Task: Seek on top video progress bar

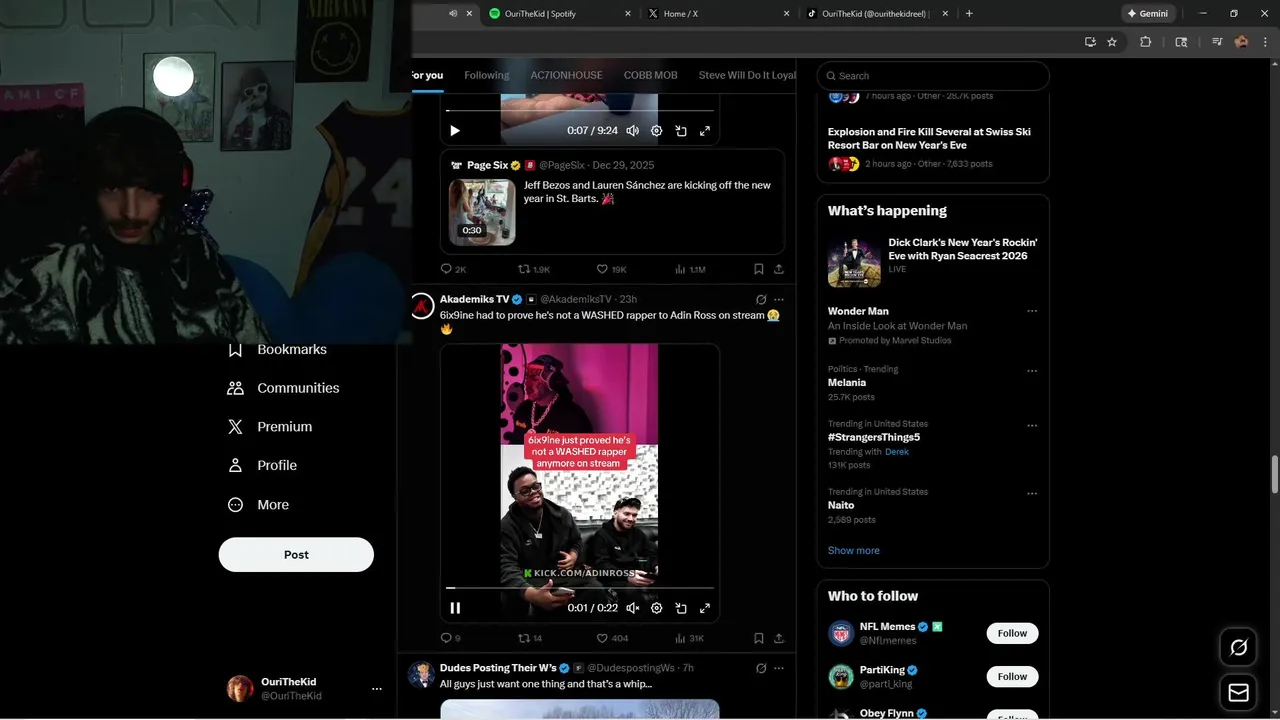Action: [580, 110]
